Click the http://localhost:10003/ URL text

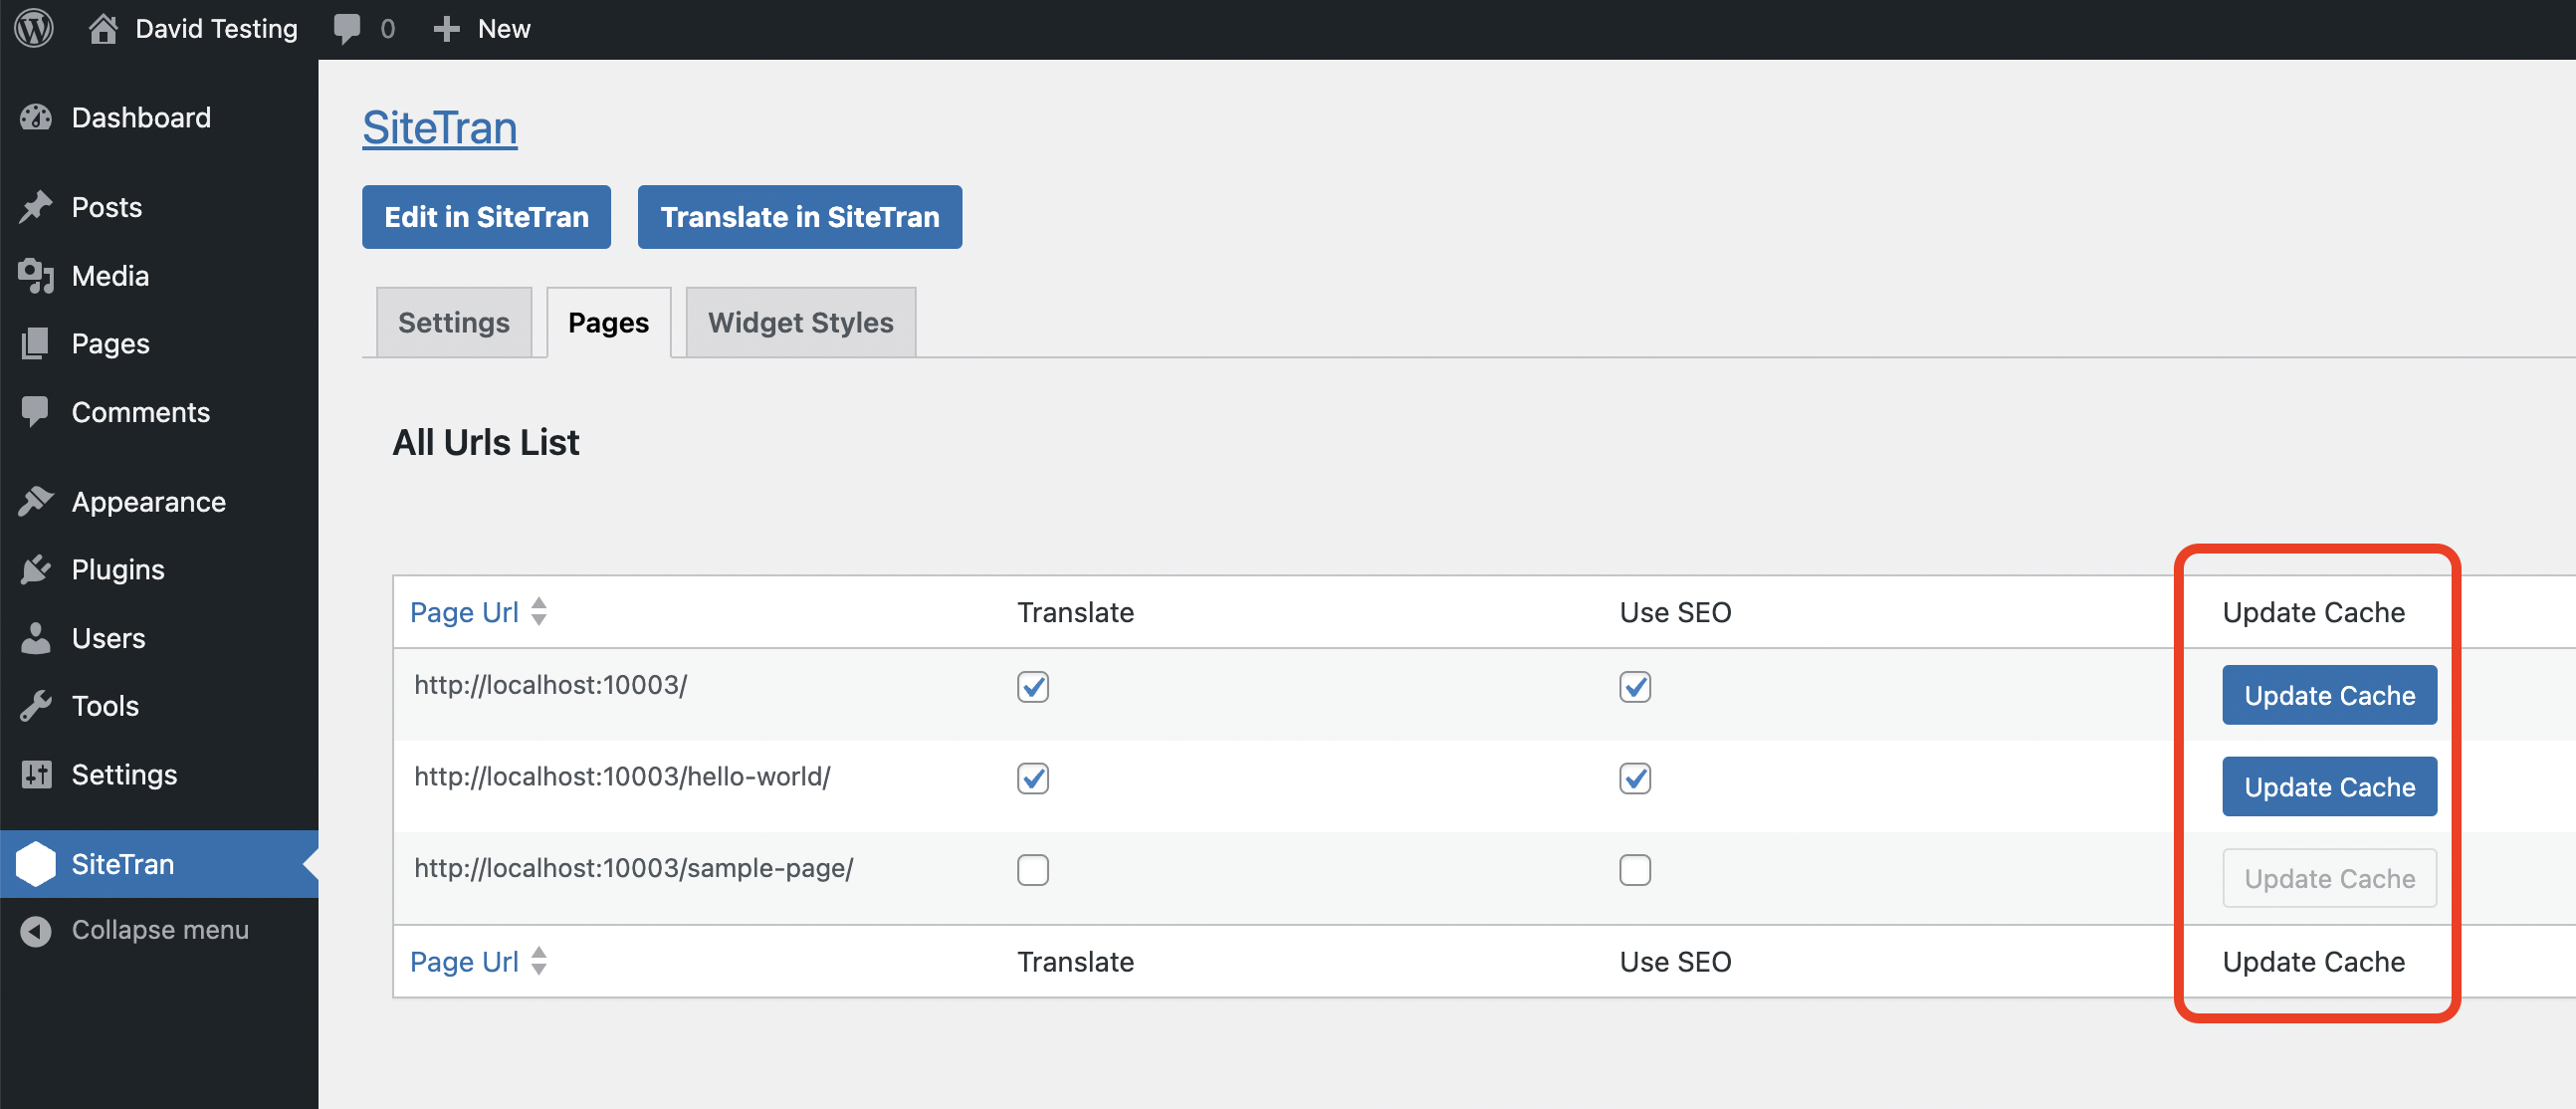tap(550, 685)
